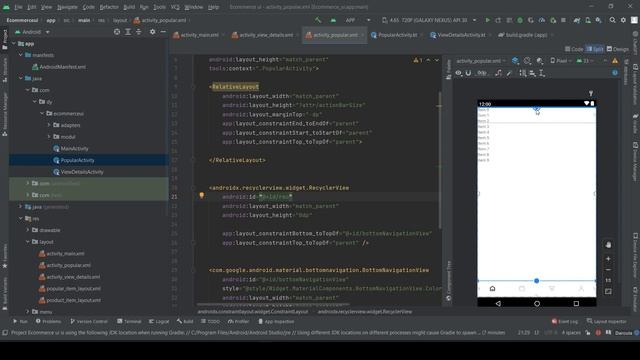Click the Expand All icon in the Project panel
Viewport: 640px width, 360px height.
click(128, 32)
